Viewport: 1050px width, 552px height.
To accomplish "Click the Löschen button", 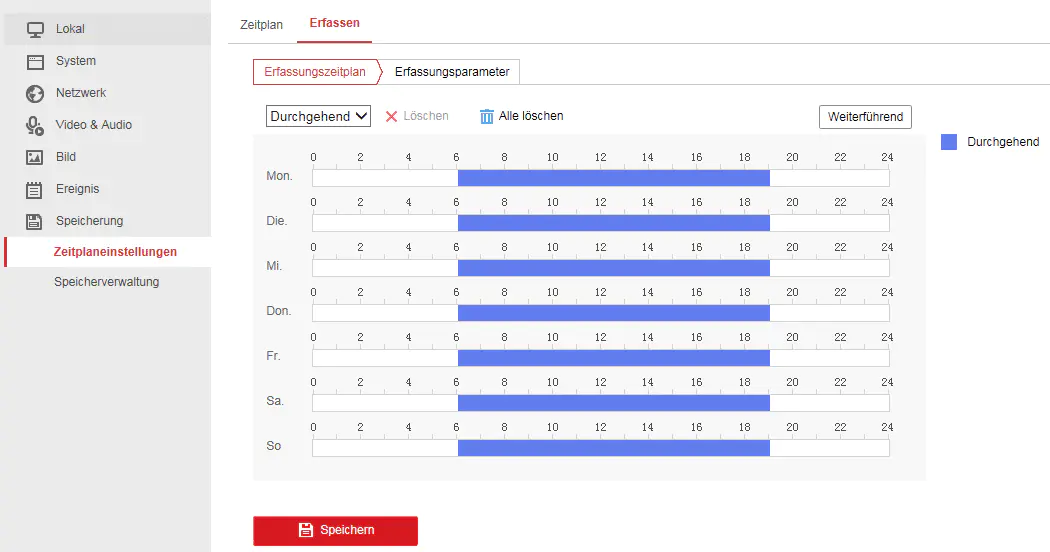I will [x=417, y=116].
